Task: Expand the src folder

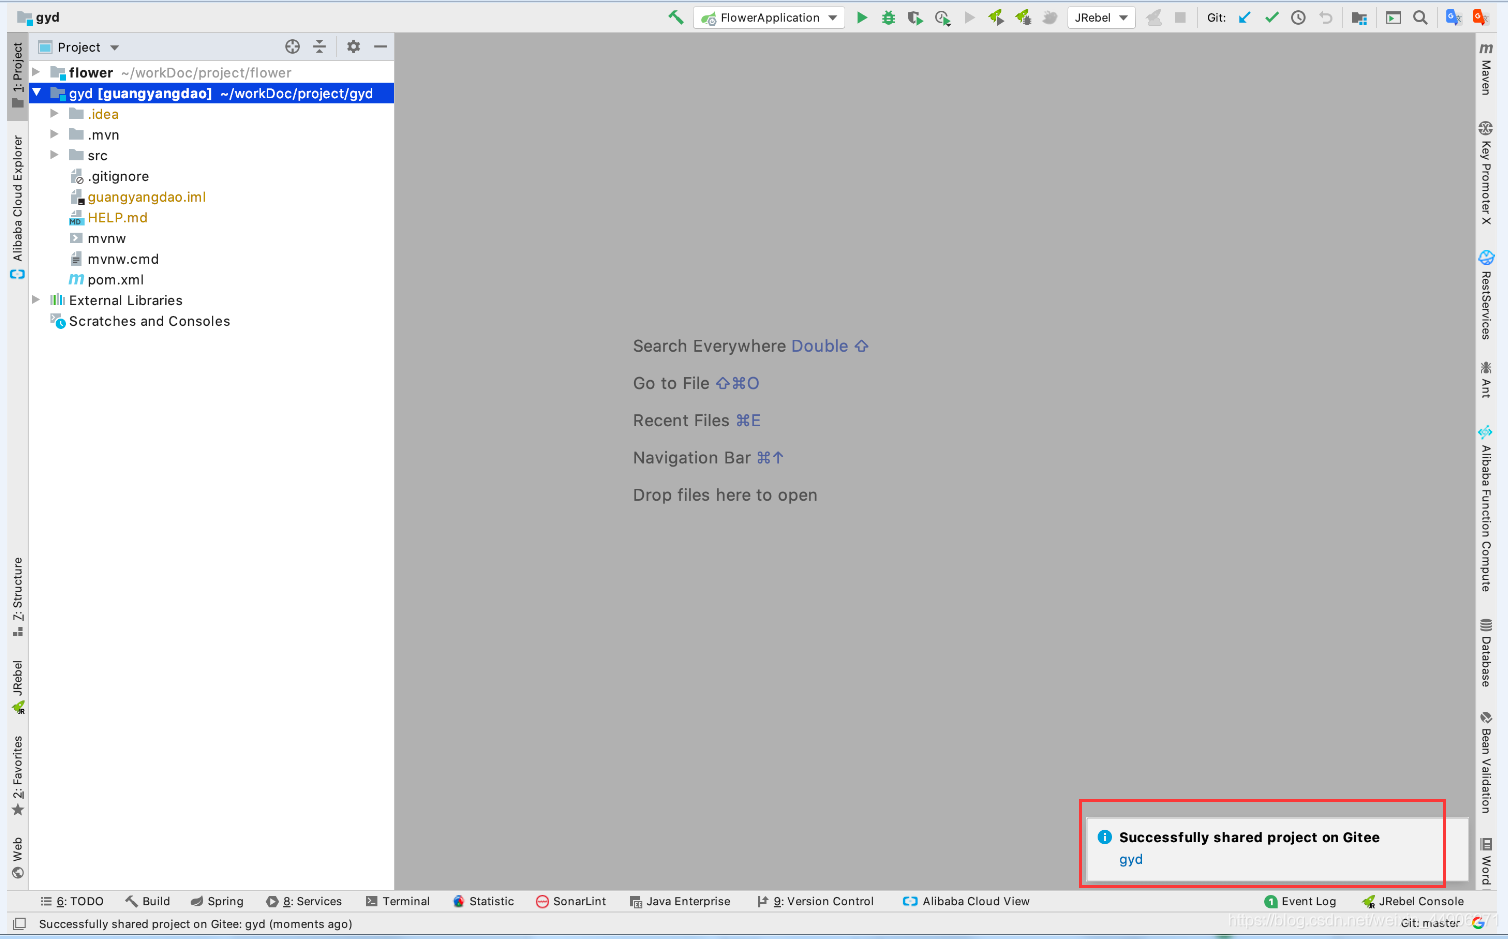Action: 54,155
